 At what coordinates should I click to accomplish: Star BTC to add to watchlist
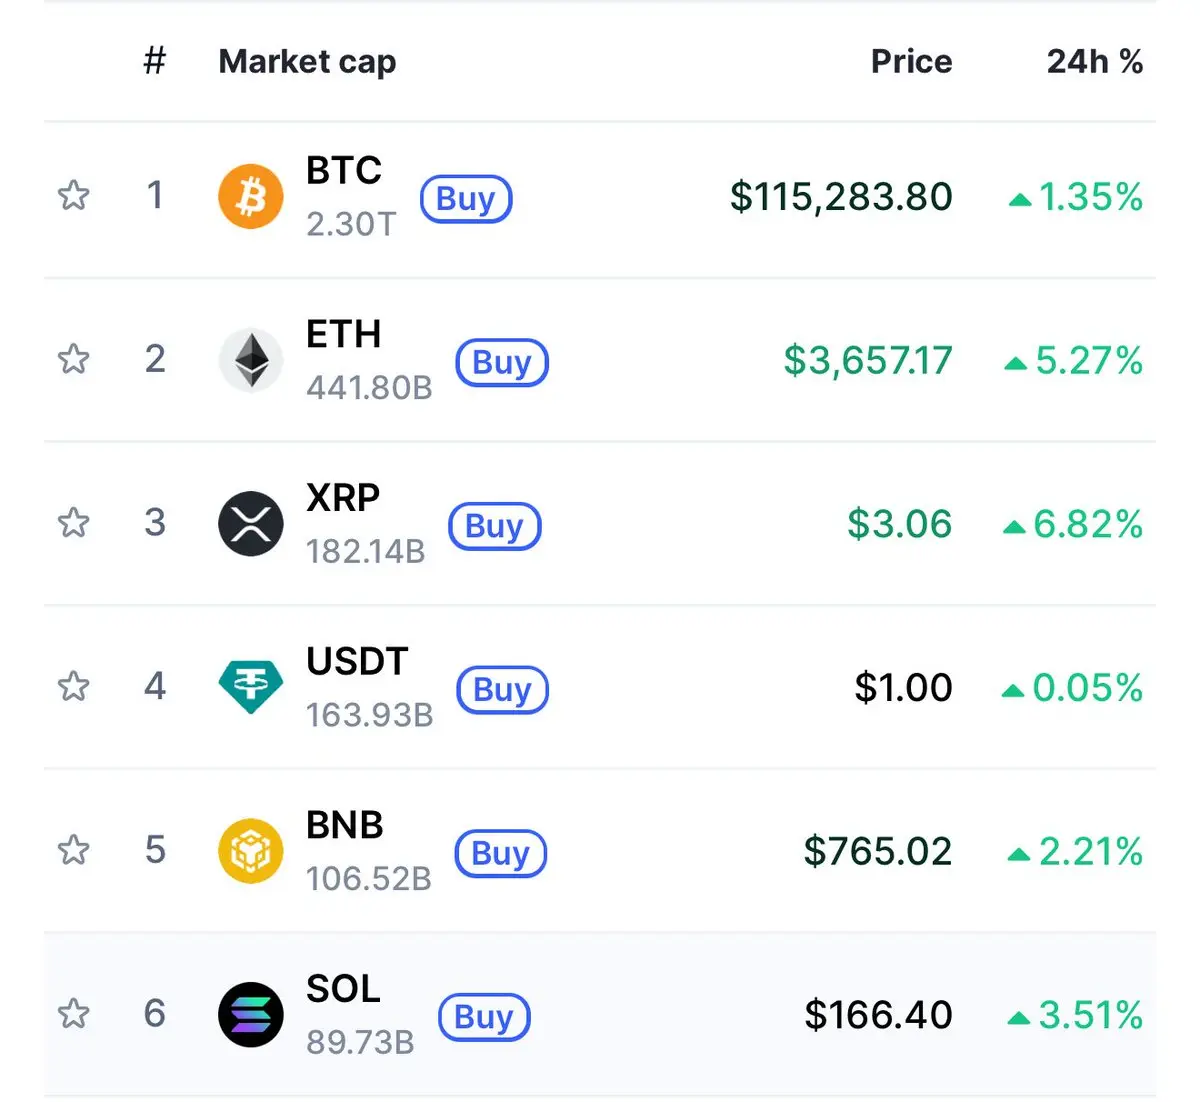point(73,195)
